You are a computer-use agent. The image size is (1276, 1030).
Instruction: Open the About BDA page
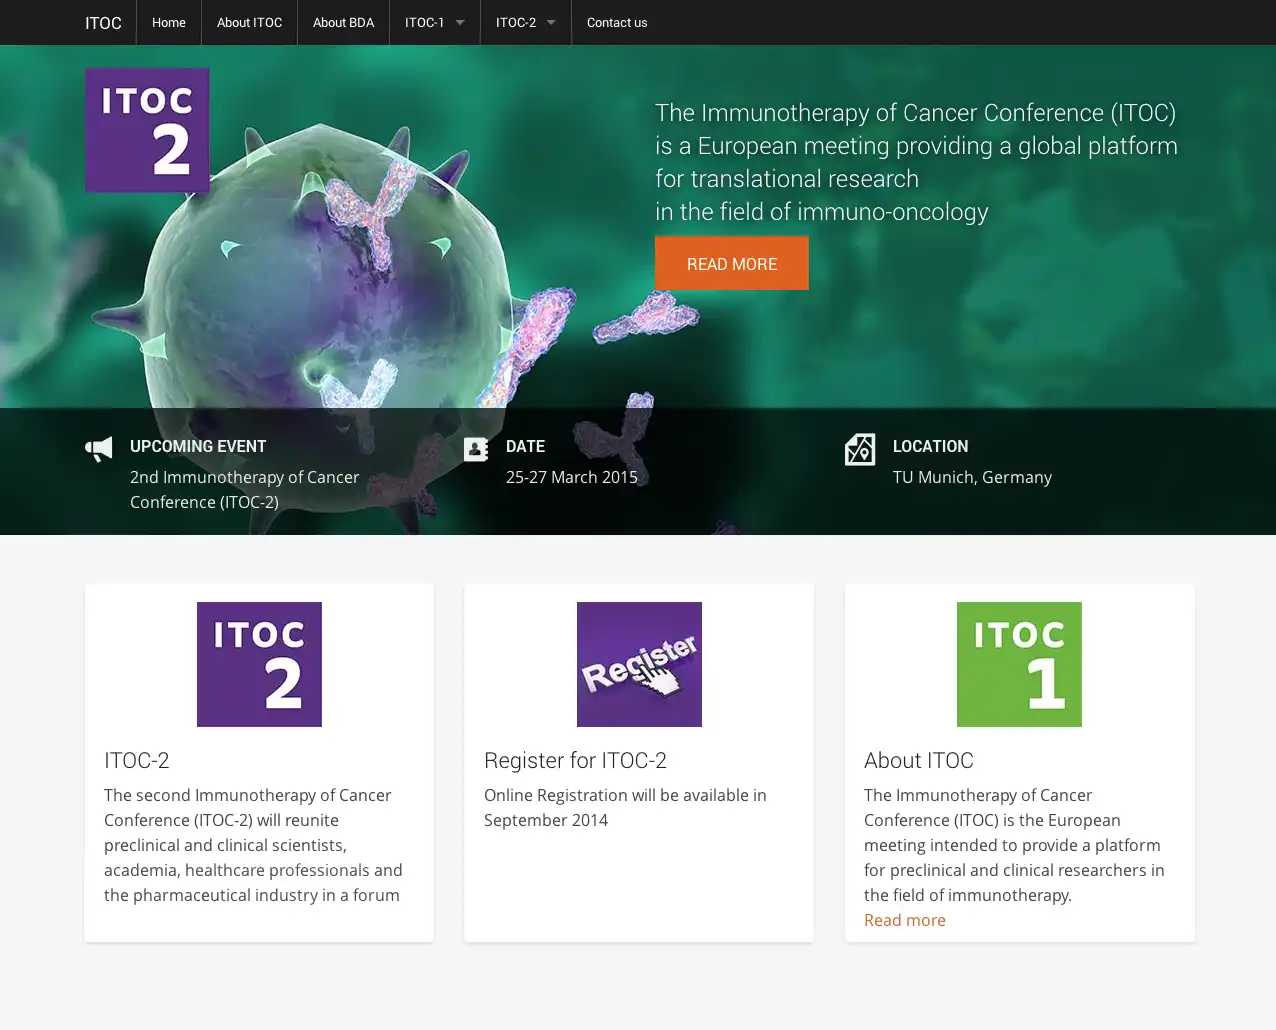[343, 22]
